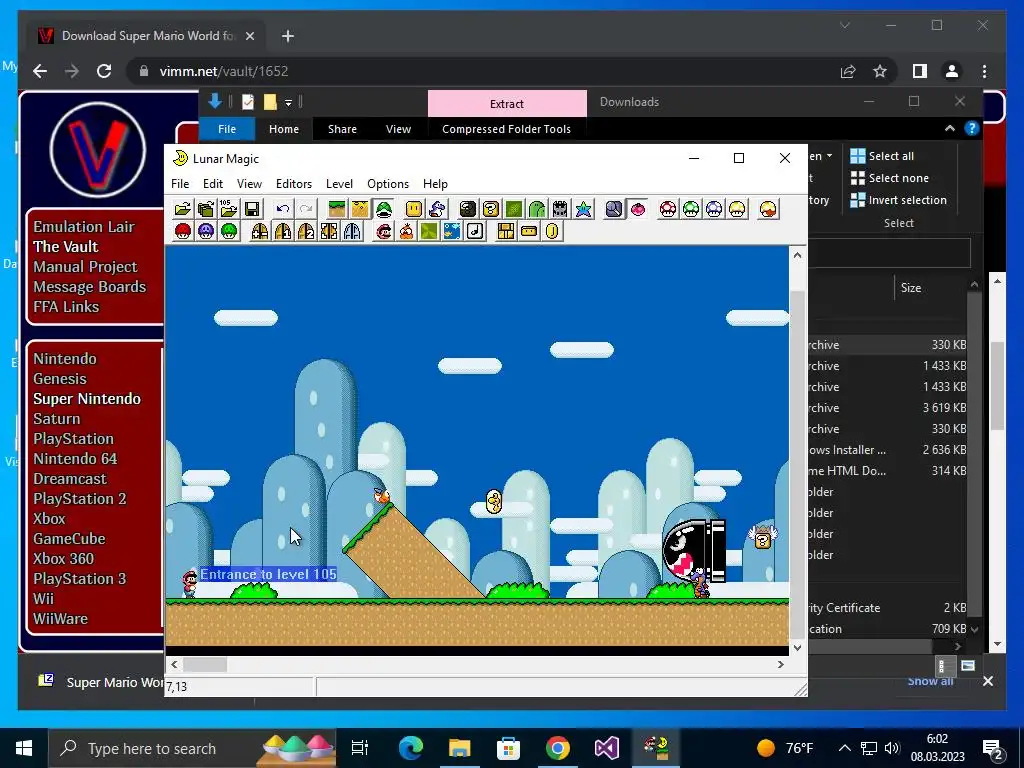Click the blue arched door toolbar icon
Screen dimensions: 1024x768
click(352, 231)
